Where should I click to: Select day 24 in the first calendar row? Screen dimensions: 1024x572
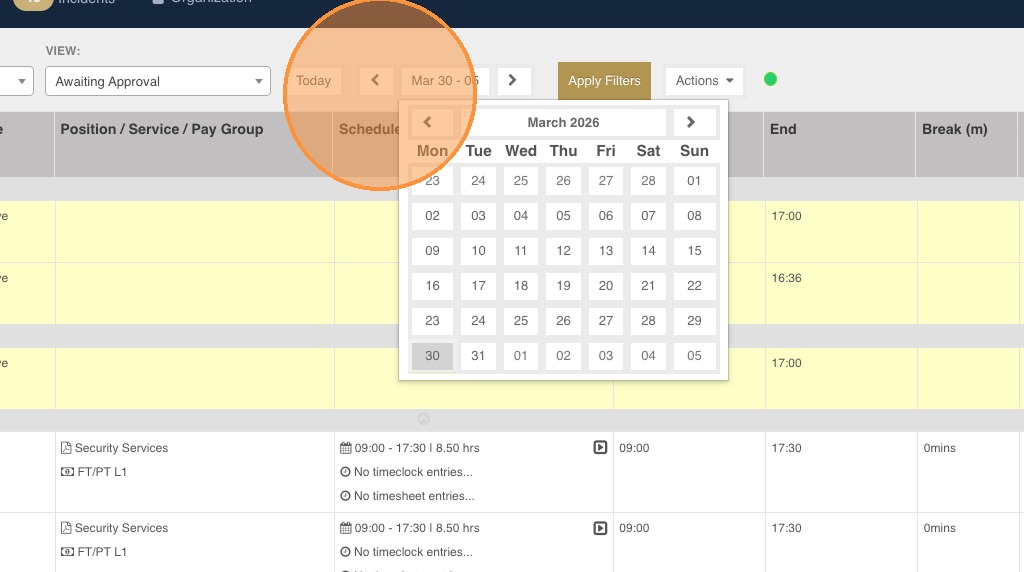[x=478, y=181]
